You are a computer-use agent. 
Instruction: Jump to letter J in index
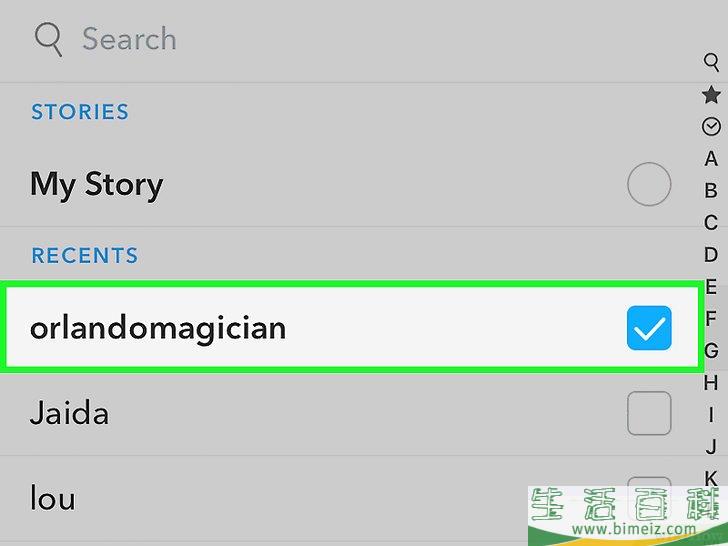pyautogui.click(x=711, y=447)
